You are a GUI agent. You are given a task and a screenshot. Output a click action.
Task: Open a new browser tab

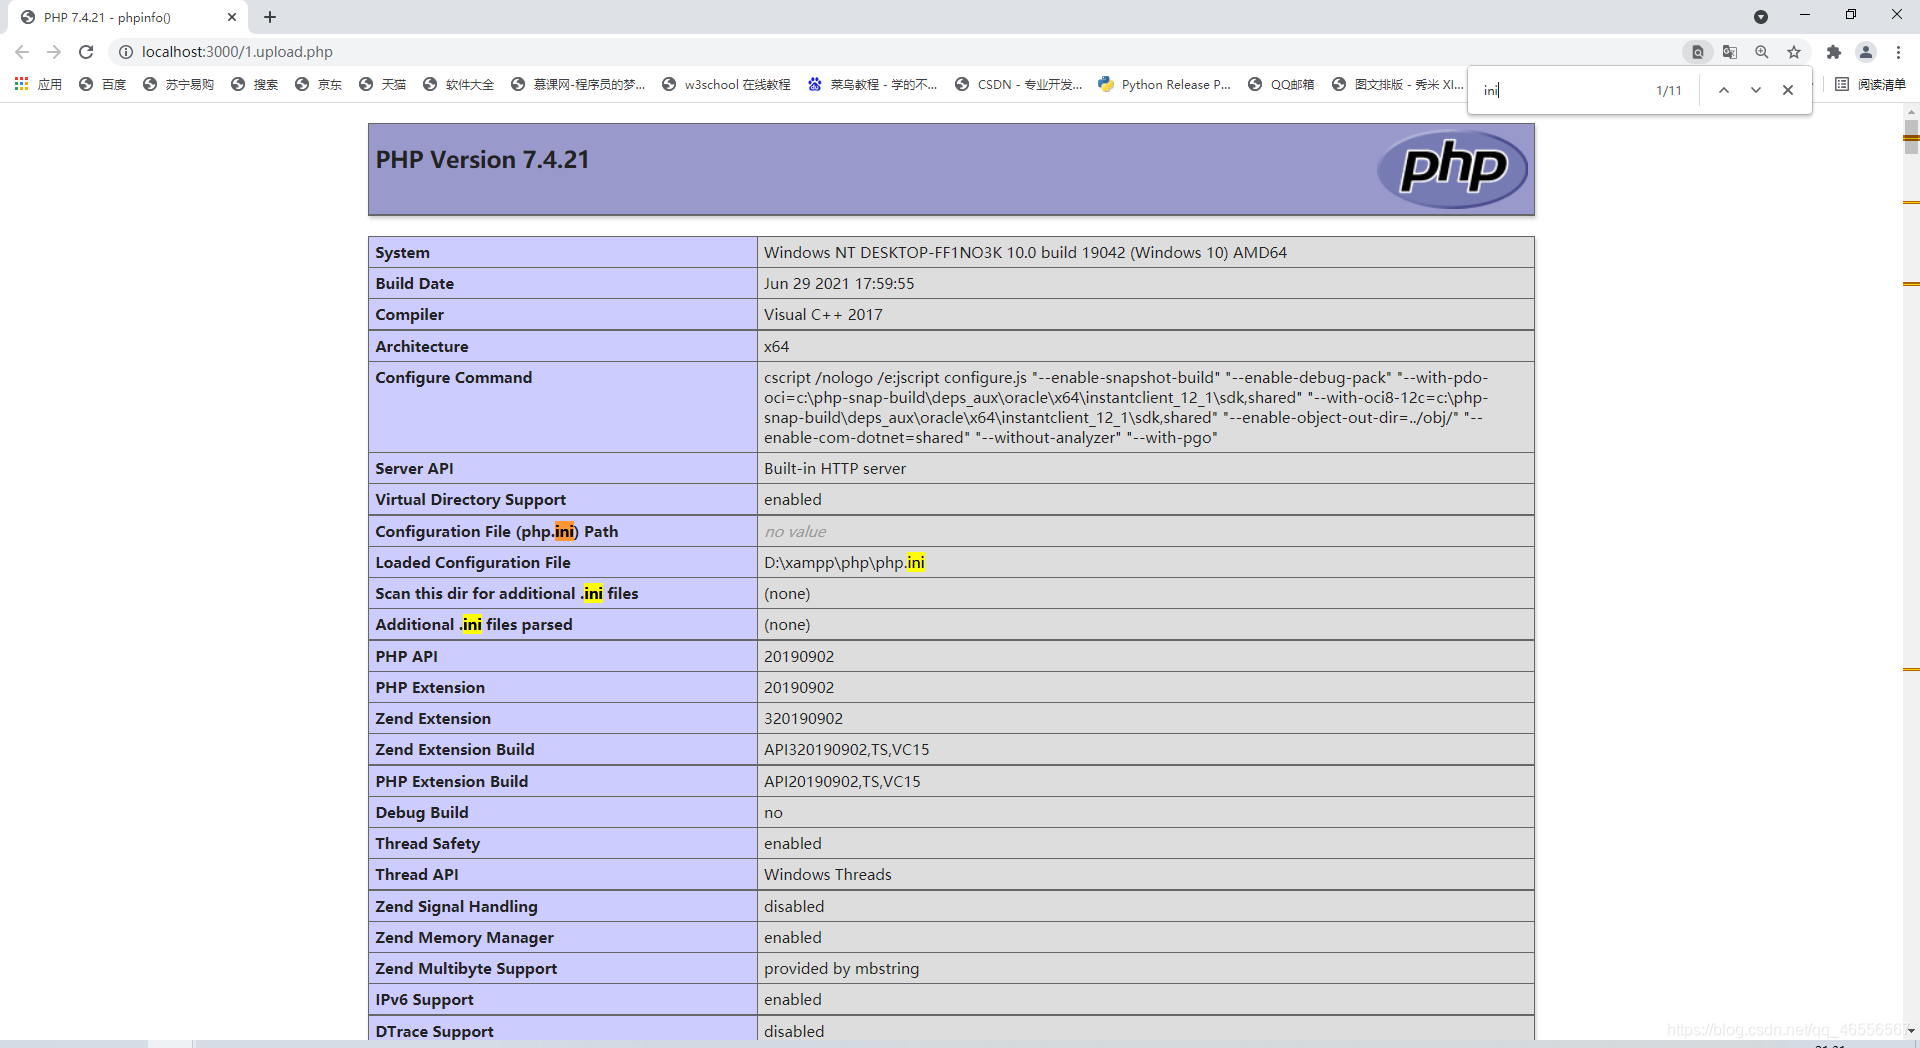(x=270, y=17)
